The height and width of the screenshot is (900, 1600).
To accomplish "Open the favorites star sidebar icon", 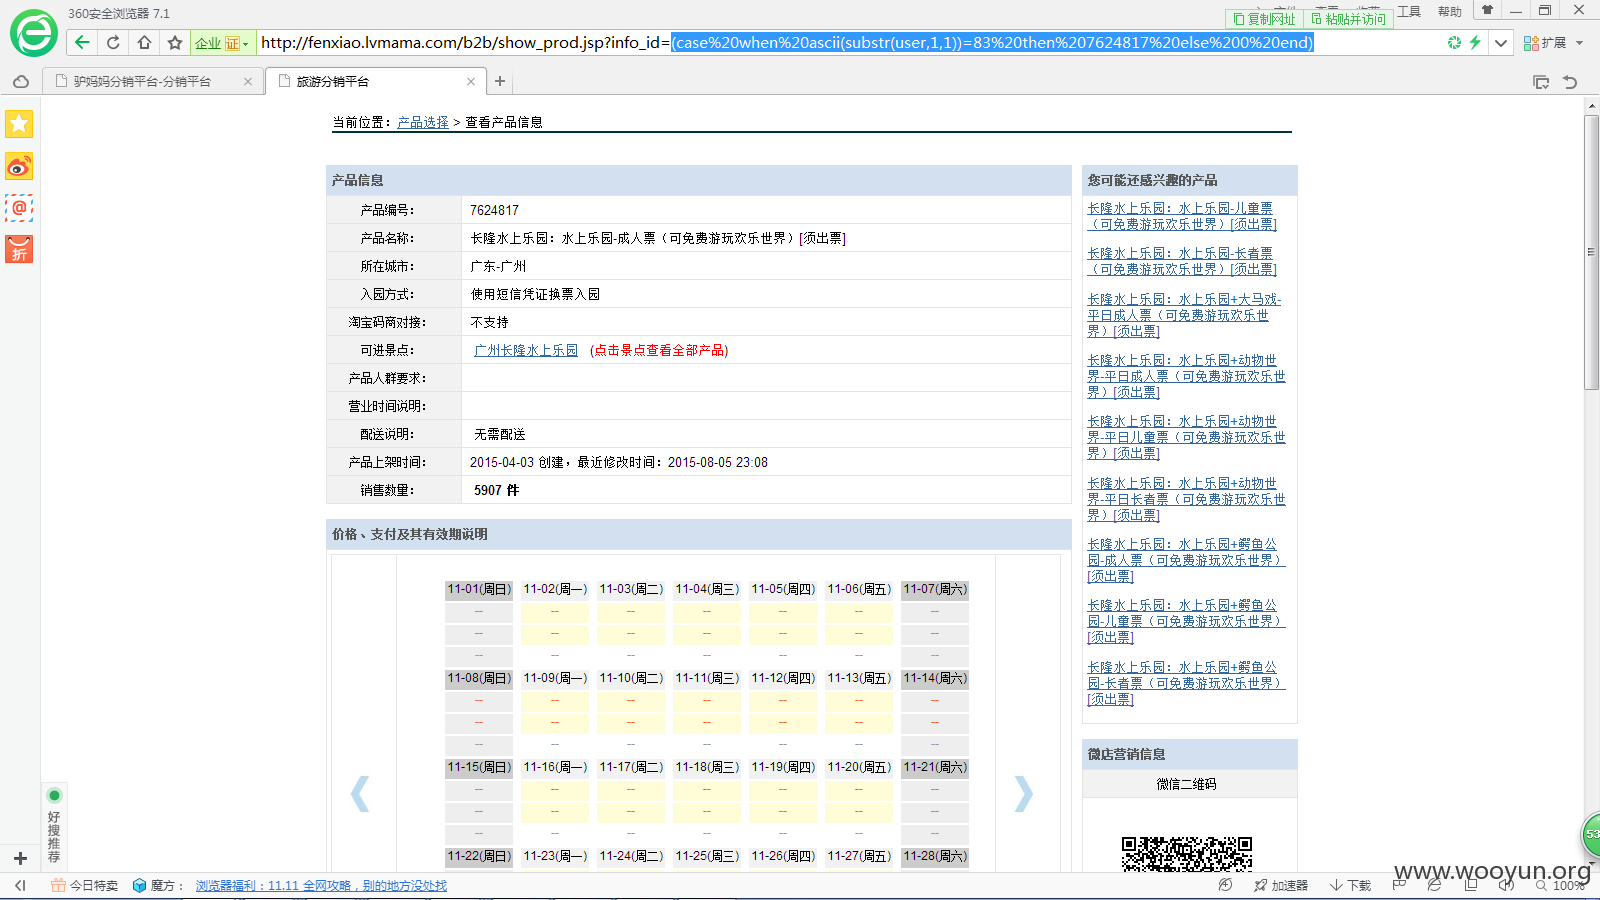I will click(x=19, y=124).
